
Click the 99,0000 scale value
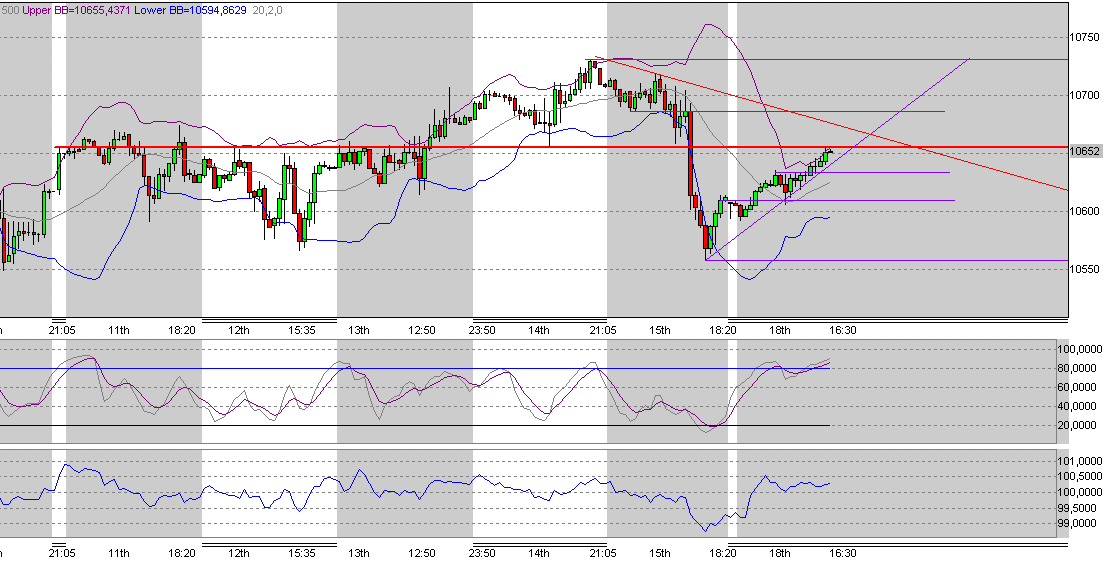click(1079, 523)
